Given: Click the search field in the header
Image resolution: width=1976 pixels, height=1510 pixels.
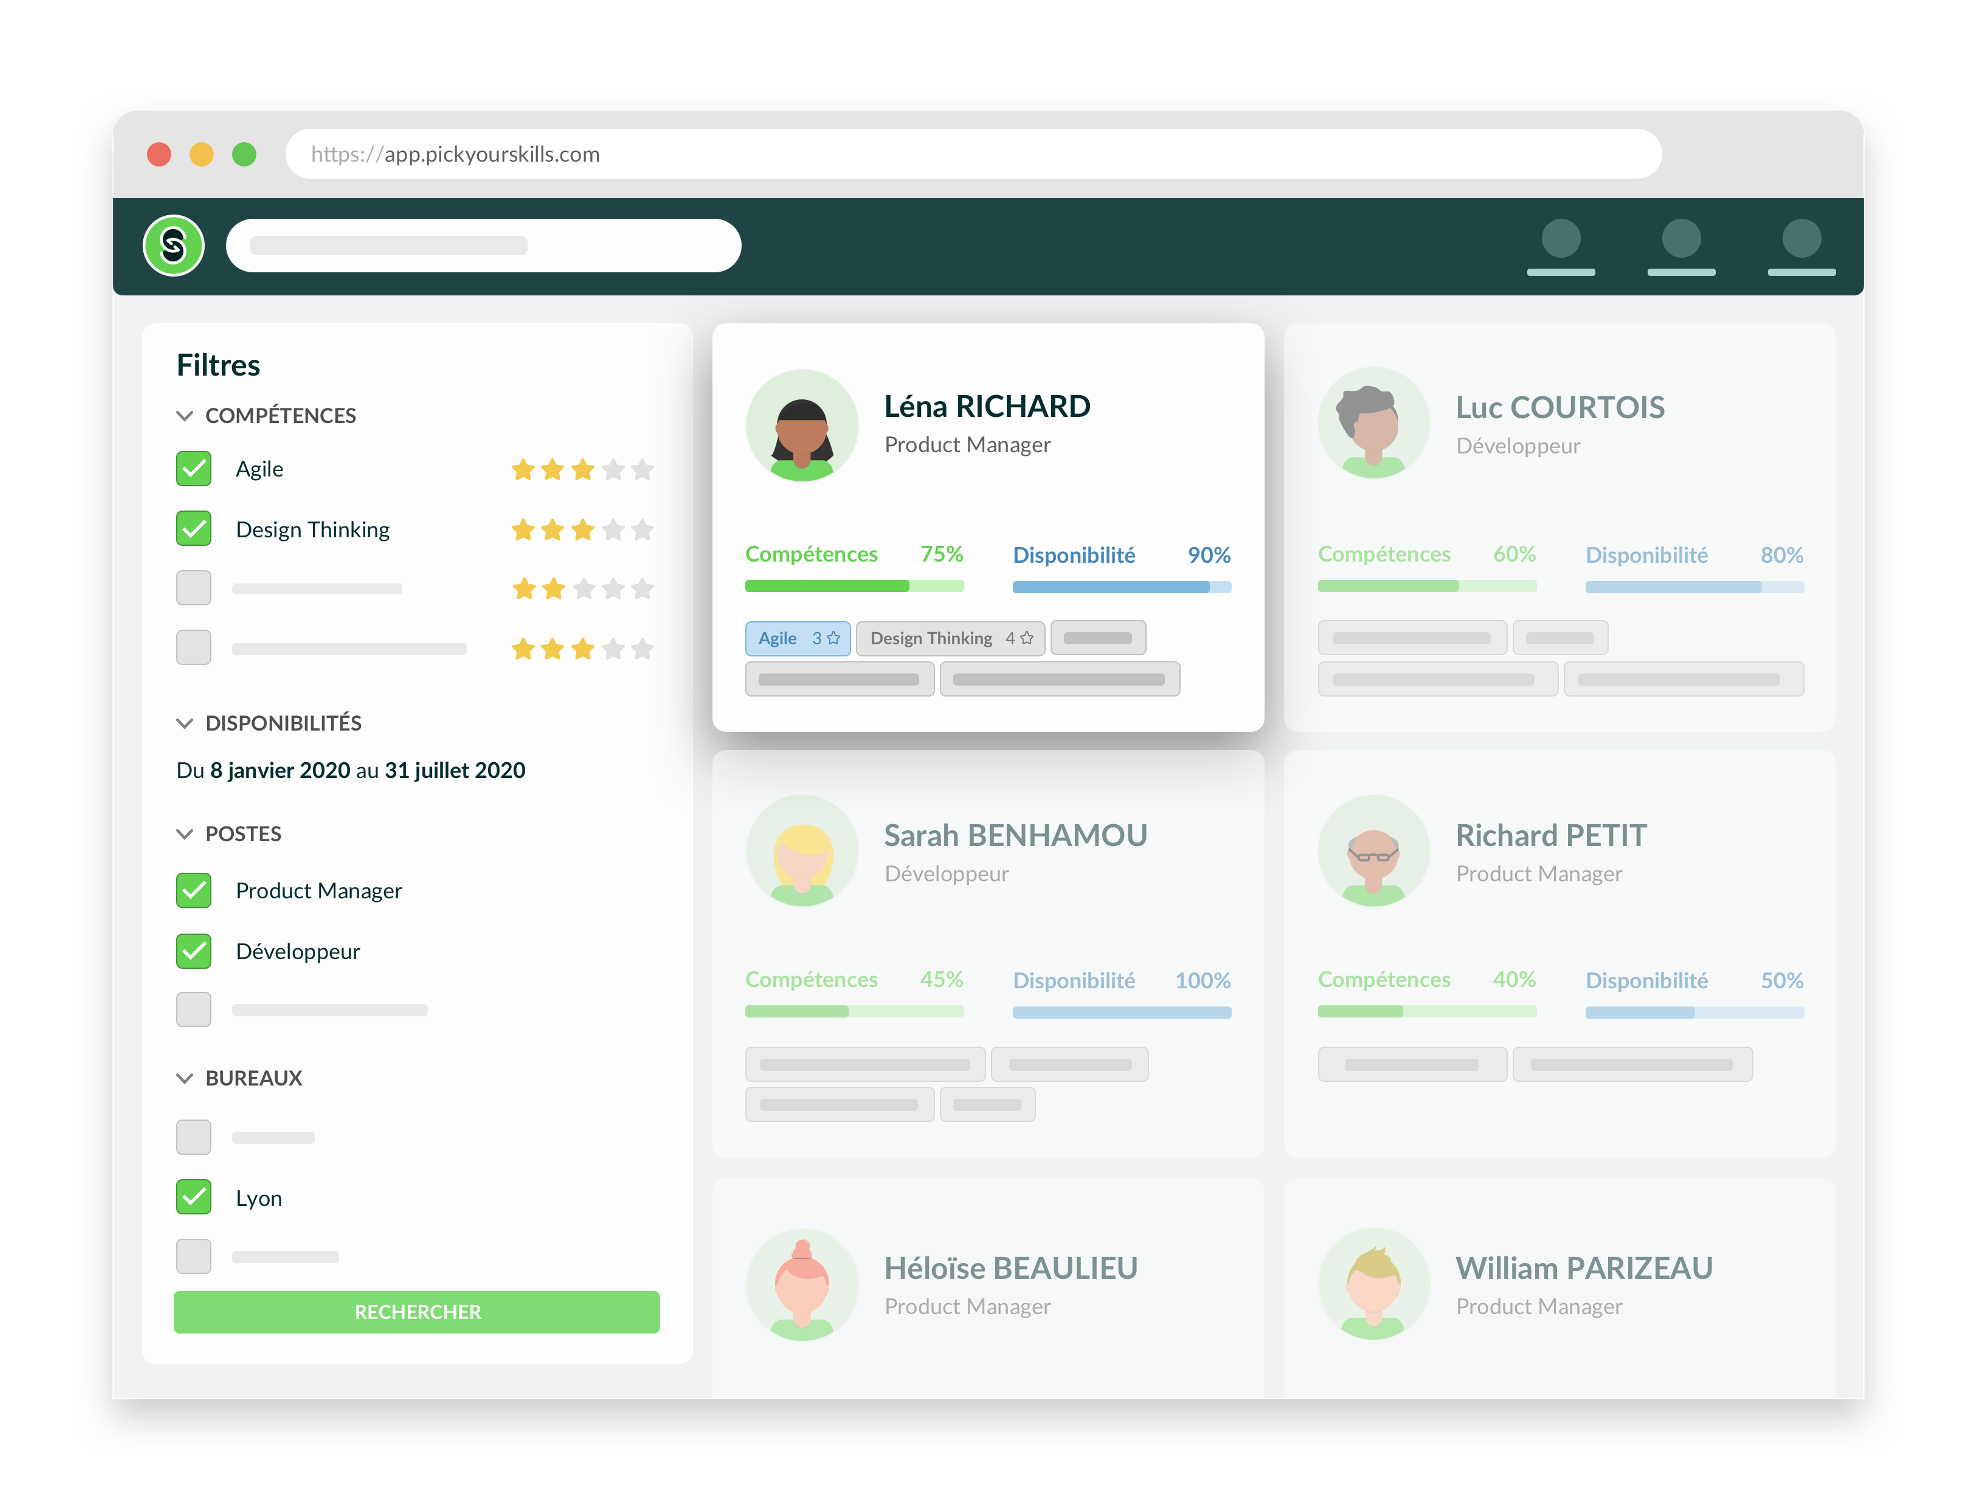Looking at the screenshot, I should tap(484, 246).
